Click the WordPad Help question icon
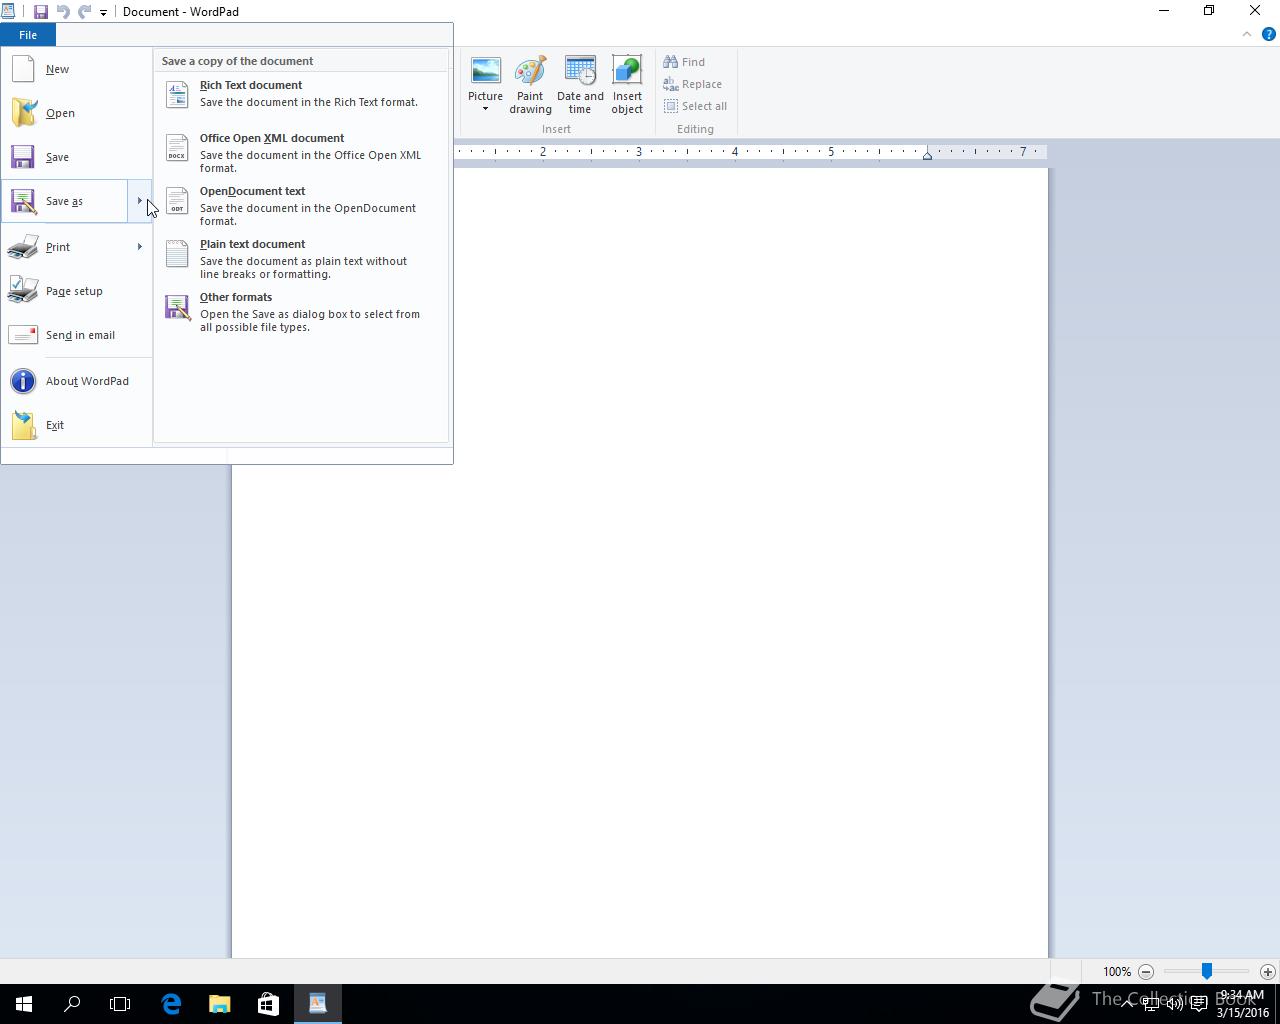This screenshot has height=1024, width=1280. (x=1269, y=34)
